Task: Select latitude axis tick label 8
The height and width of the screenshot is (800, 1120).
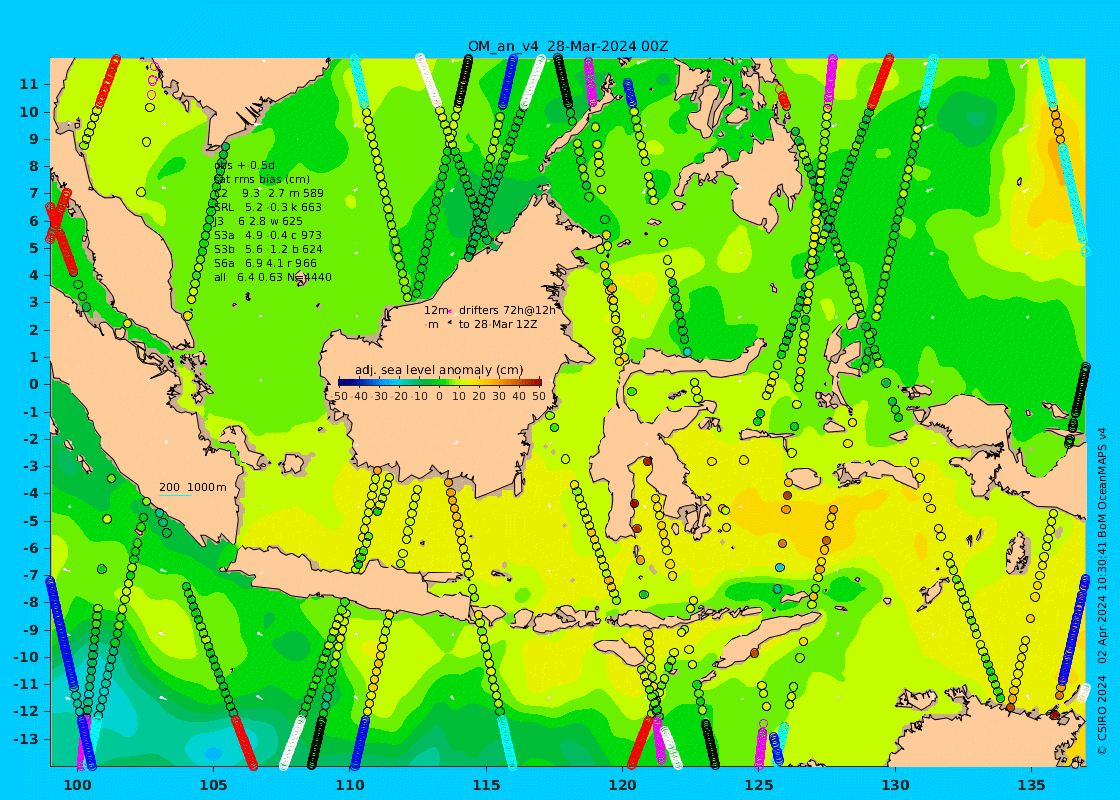Action: (34, 166)
